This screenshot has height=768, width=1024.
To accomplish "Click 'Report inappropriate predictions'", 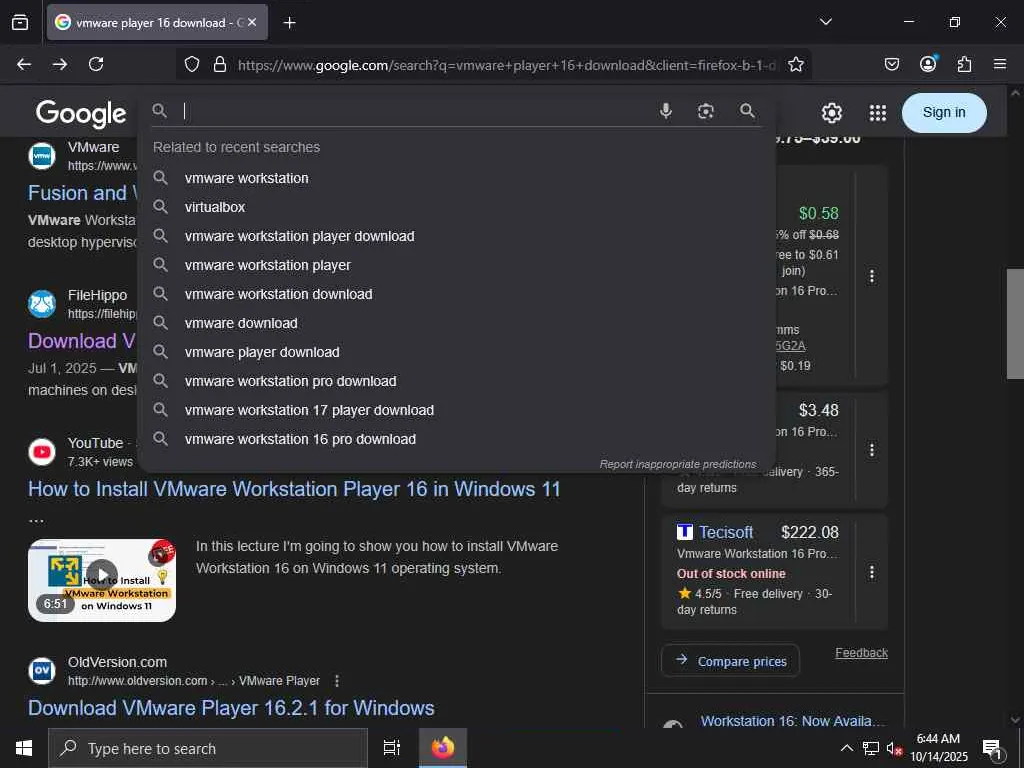I will [x=678, y=464].
